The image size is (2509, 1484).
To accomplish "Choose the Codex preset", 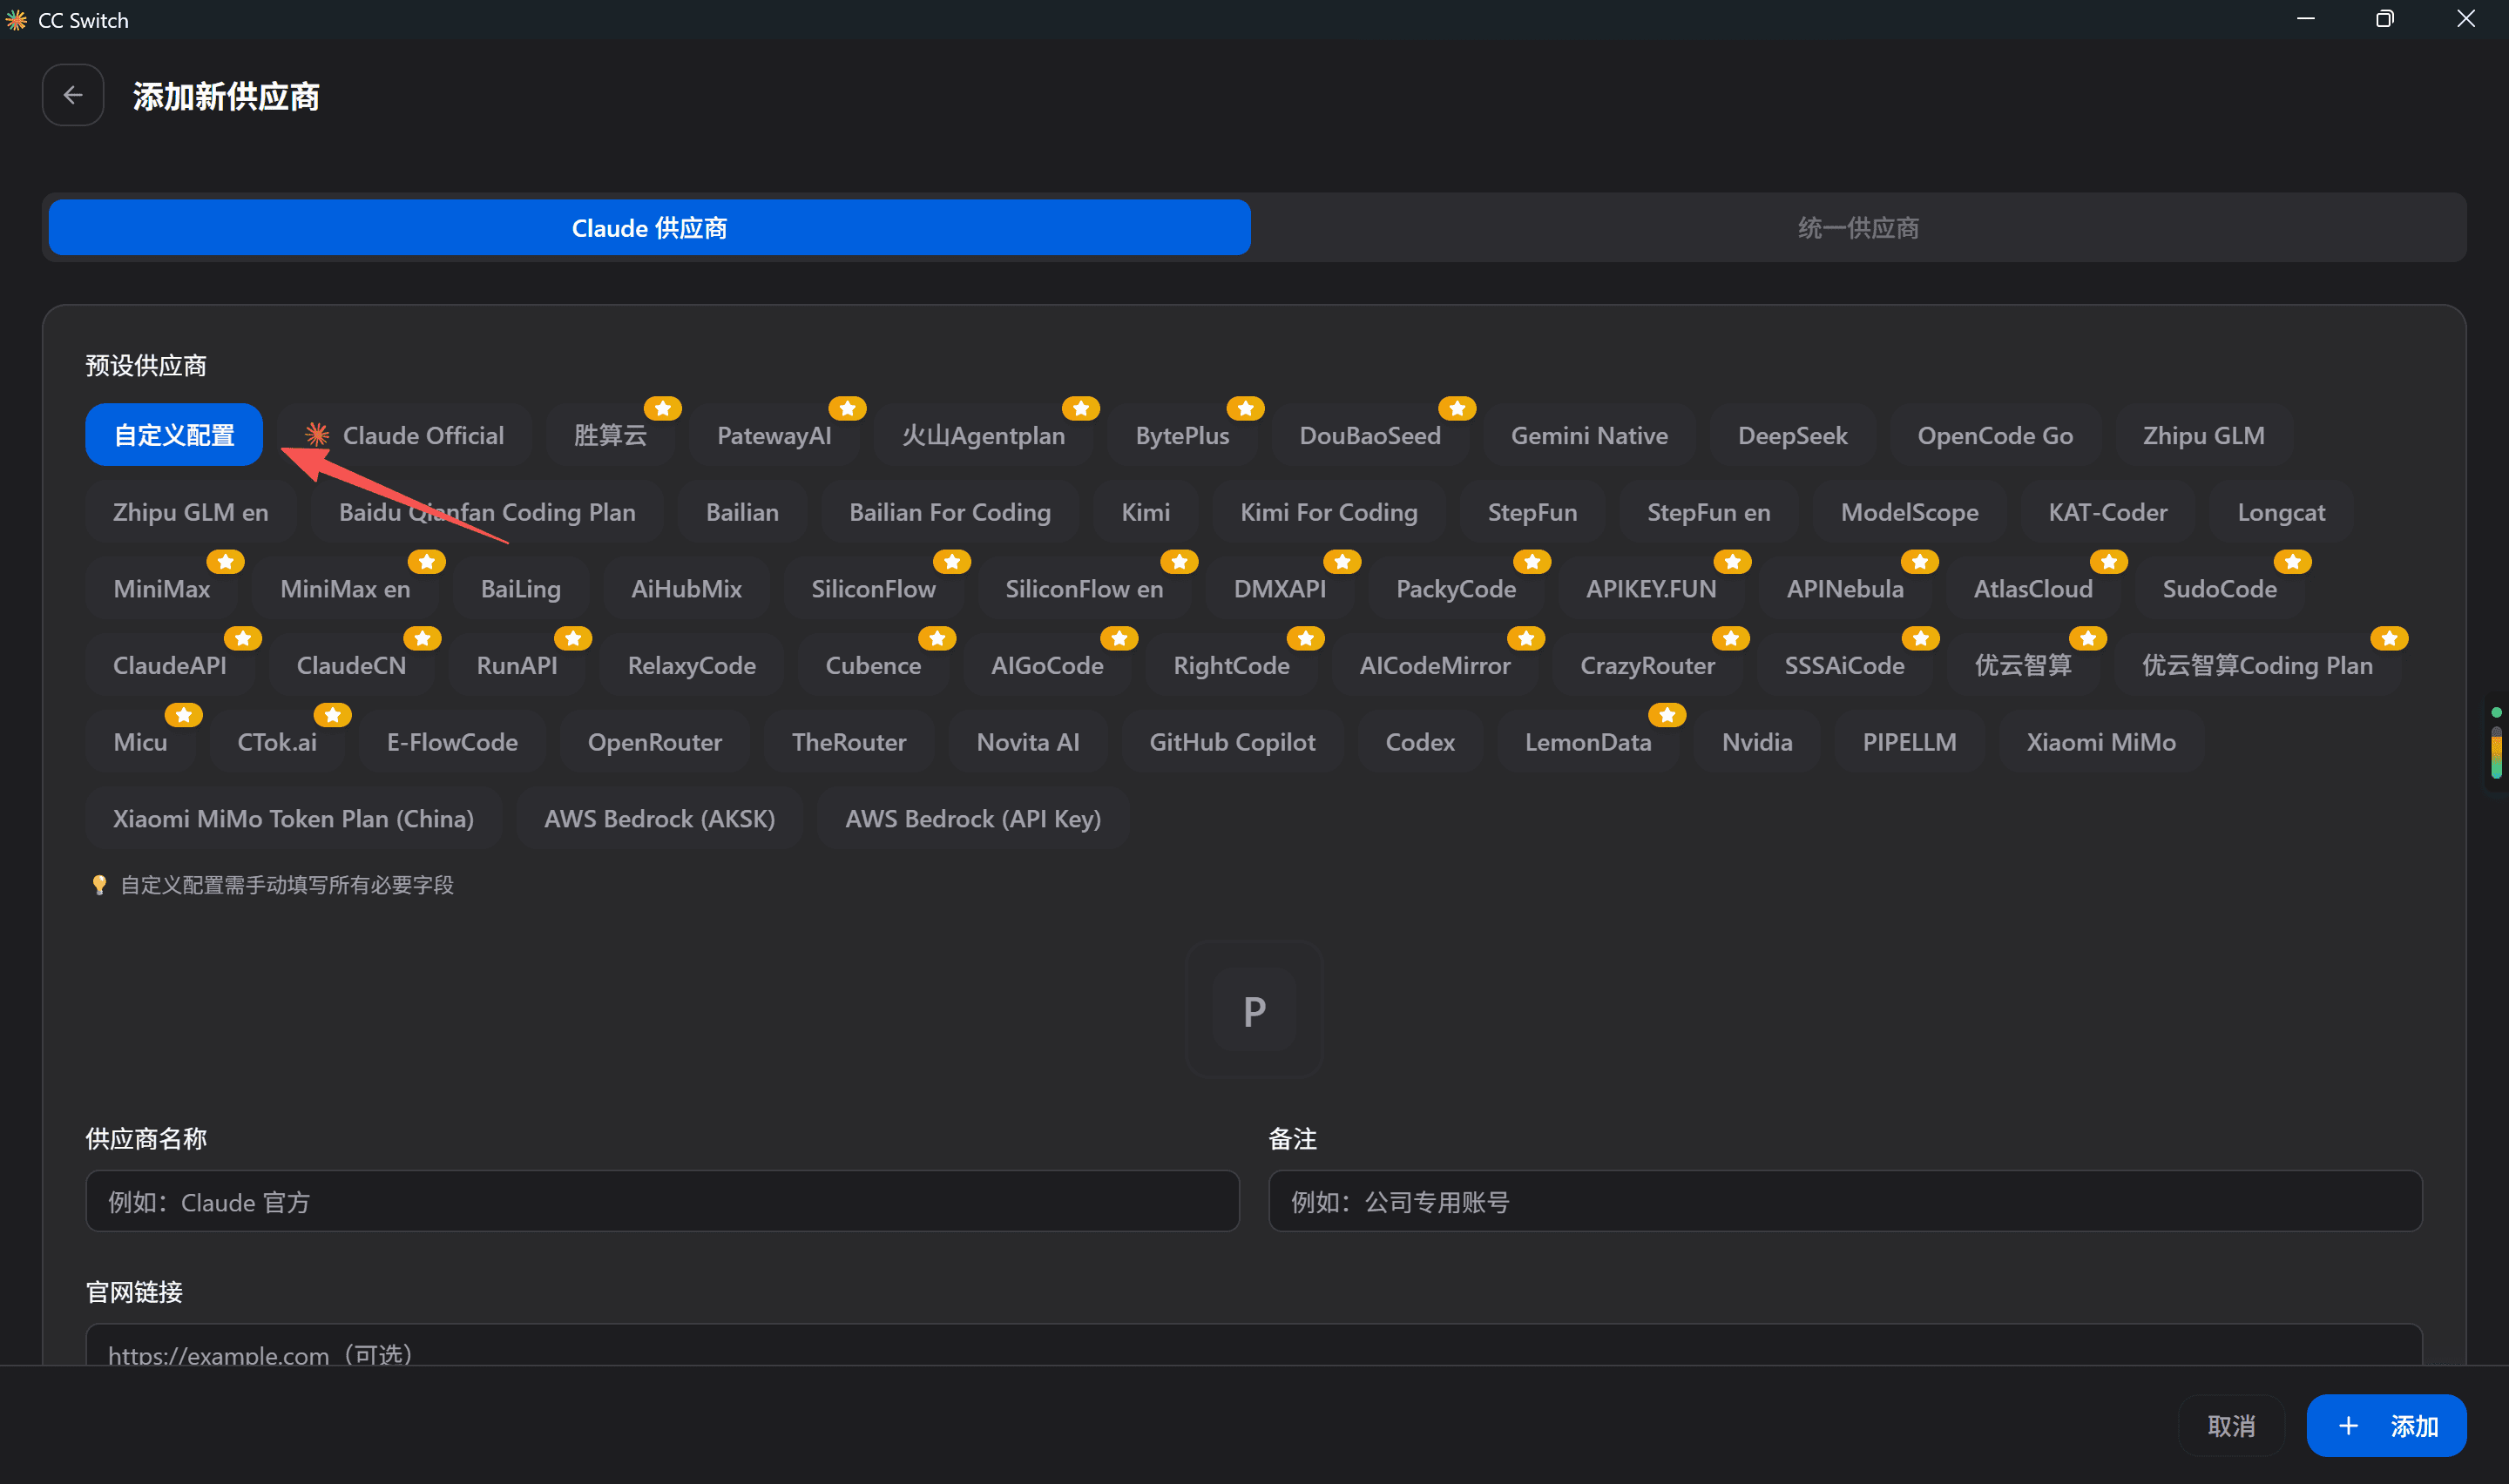I will [x=1420, y=742].
